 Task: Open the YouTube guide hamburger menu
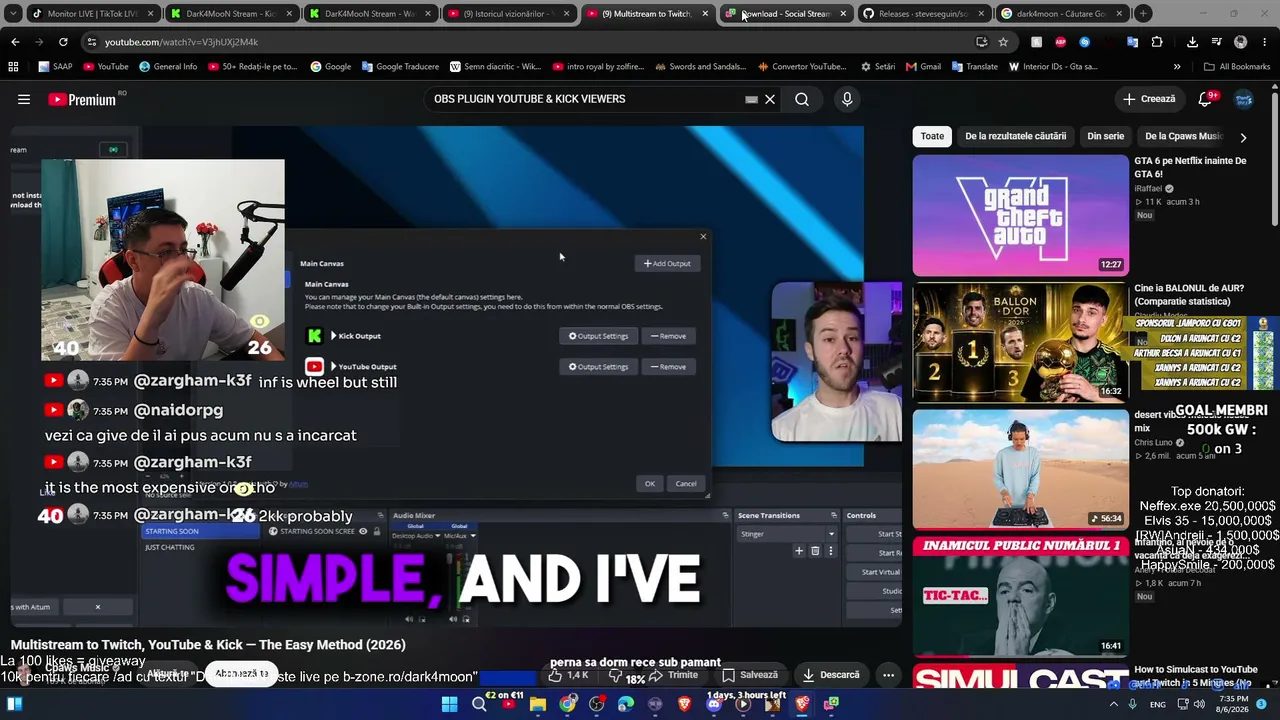click(24, 99)
